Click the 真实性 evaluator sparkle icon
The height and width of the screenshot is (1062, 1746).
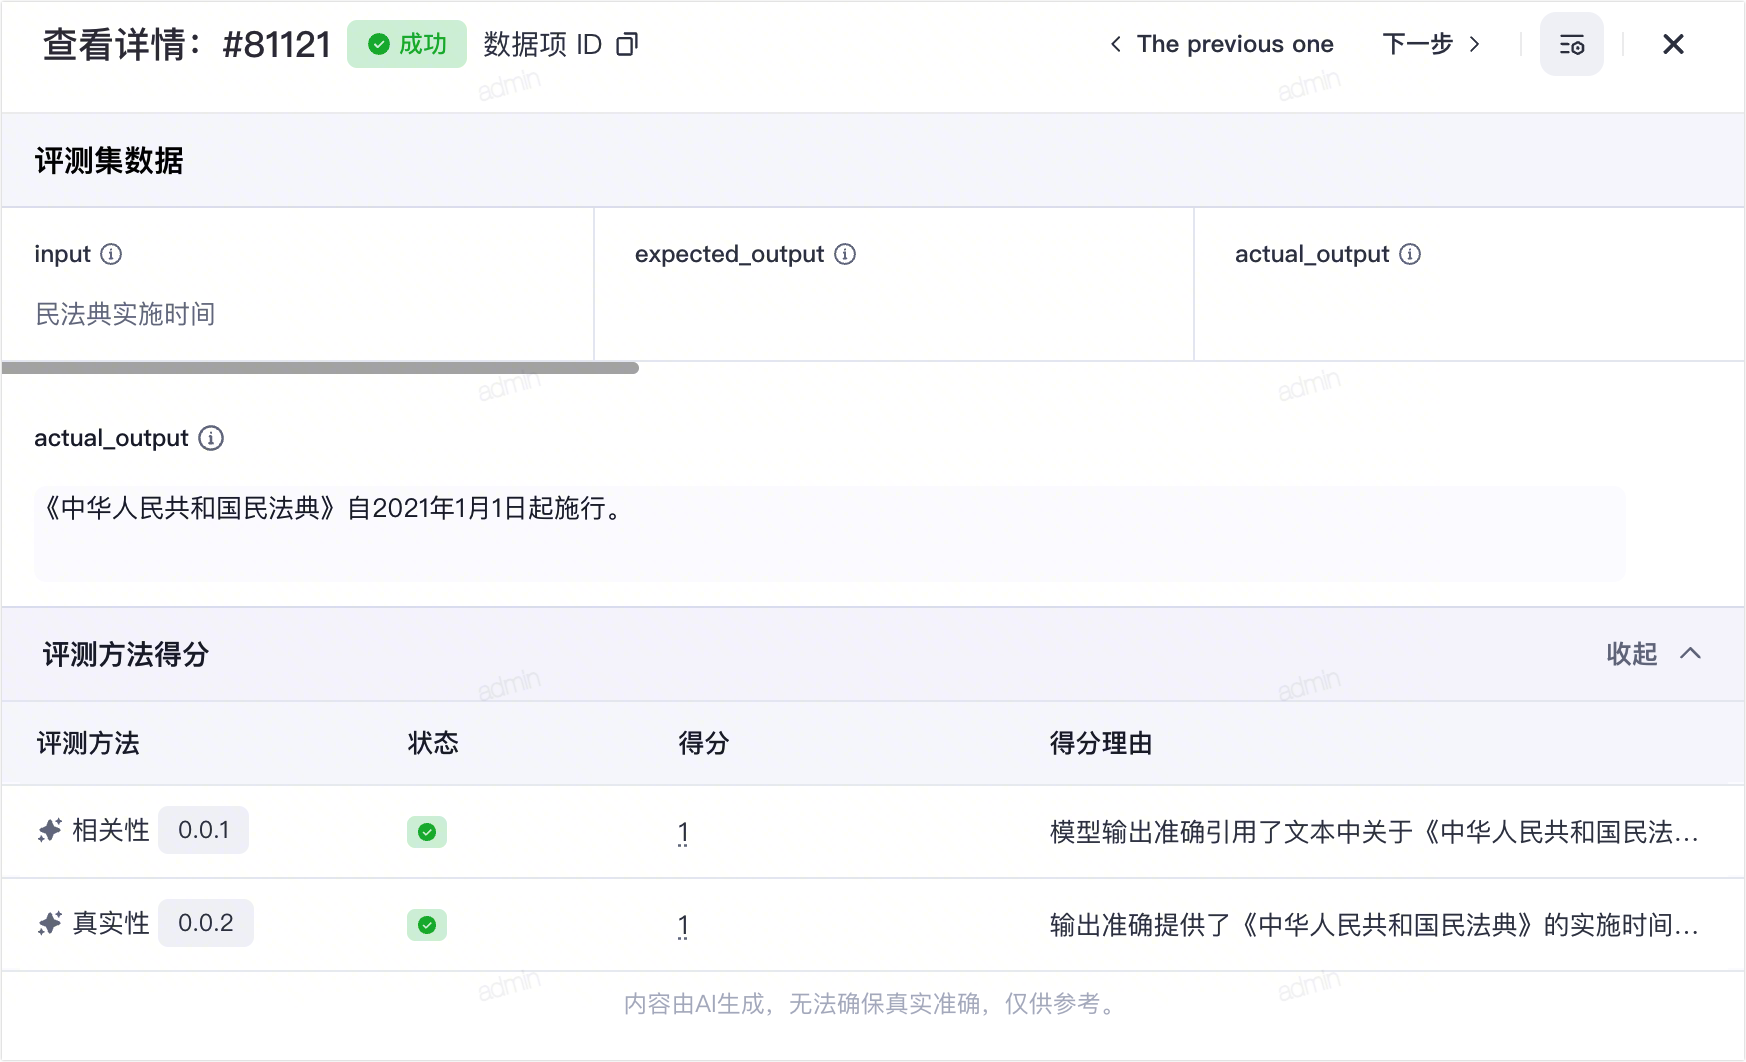50,923
